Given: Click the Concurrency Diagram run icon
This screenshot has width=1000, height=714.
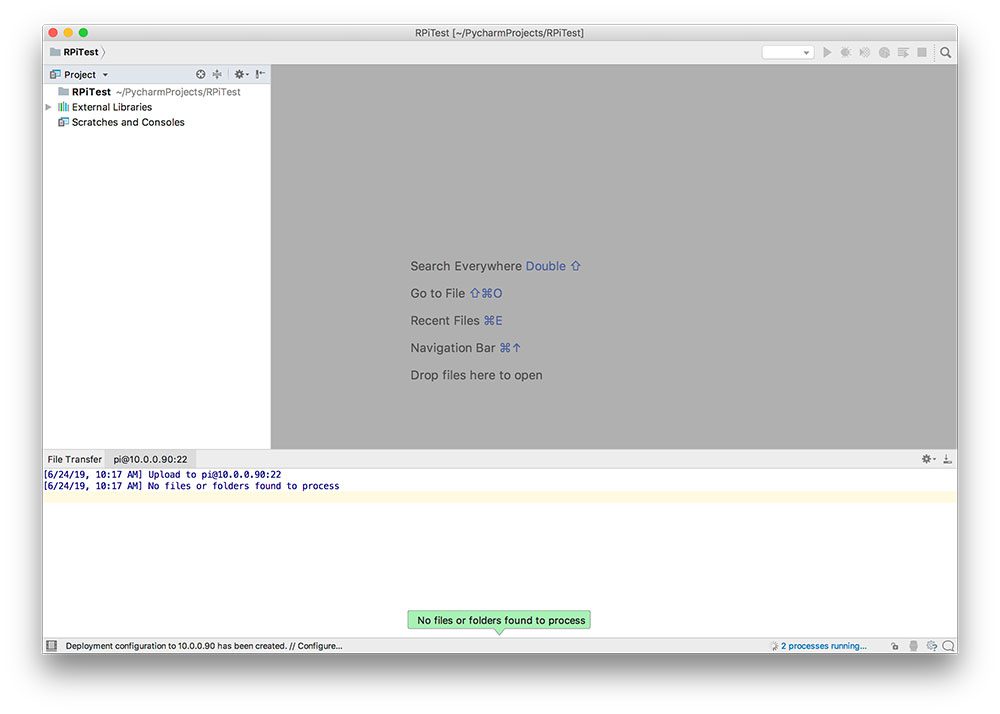Looking at the screenshot, I should click(903, 52).
